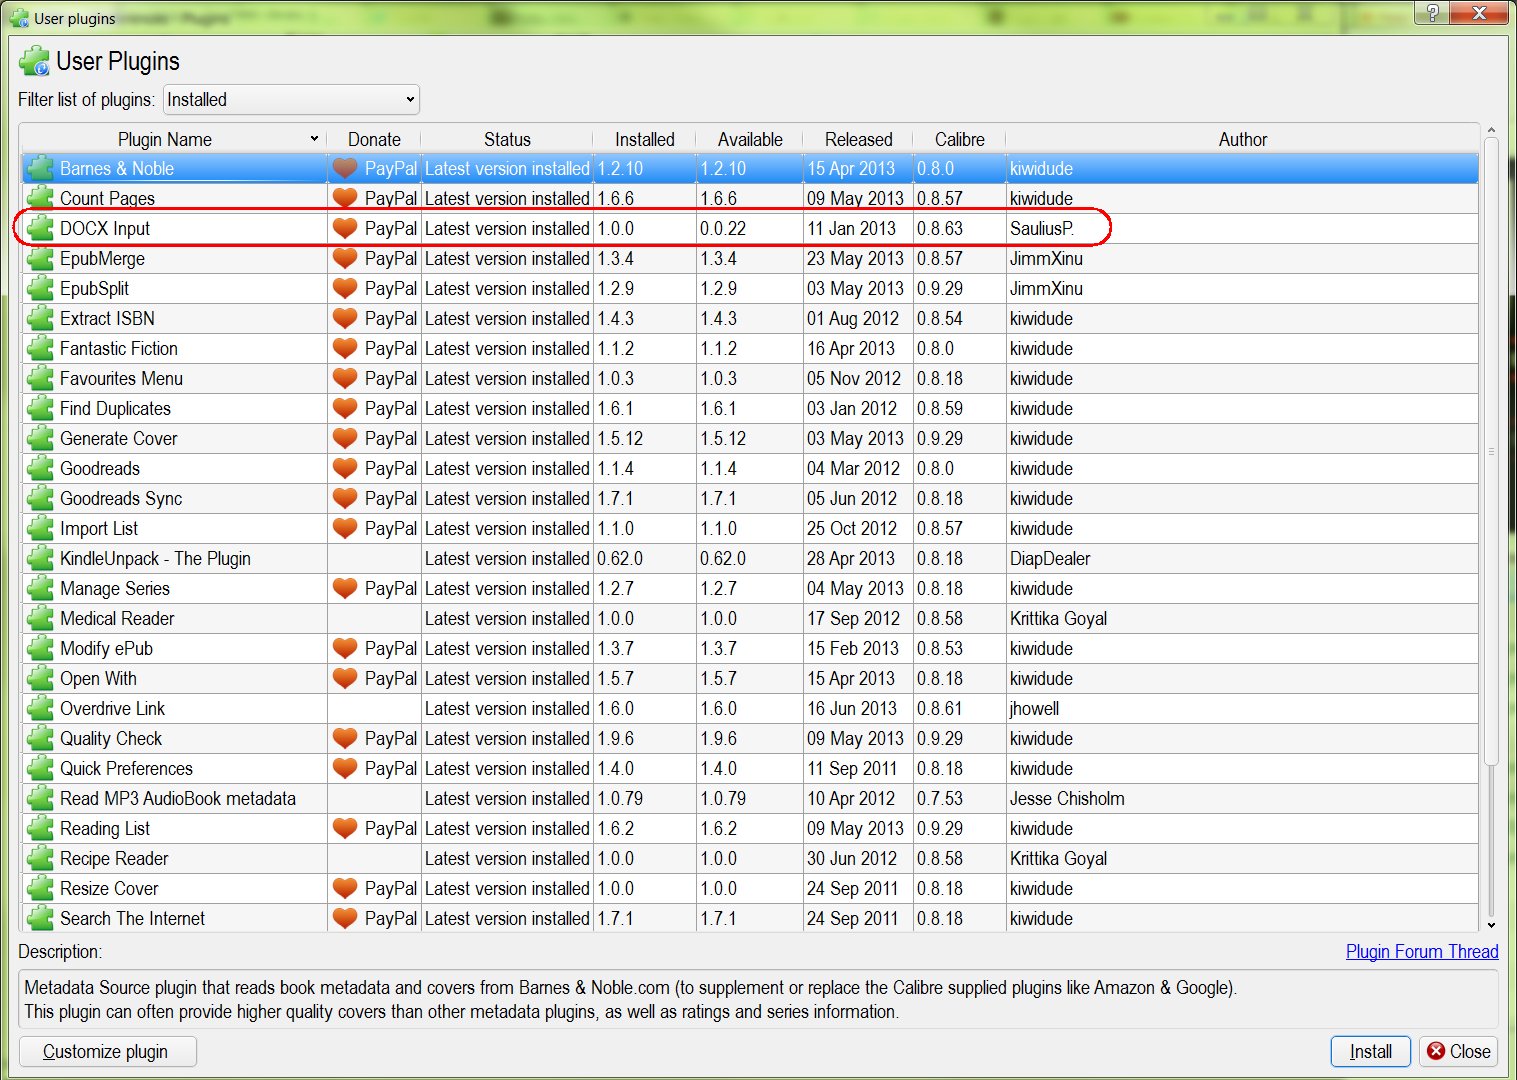Click the donate heart icon for Open With
The width and height of the screenshot is (1517, 1080).
click(345, 678)
